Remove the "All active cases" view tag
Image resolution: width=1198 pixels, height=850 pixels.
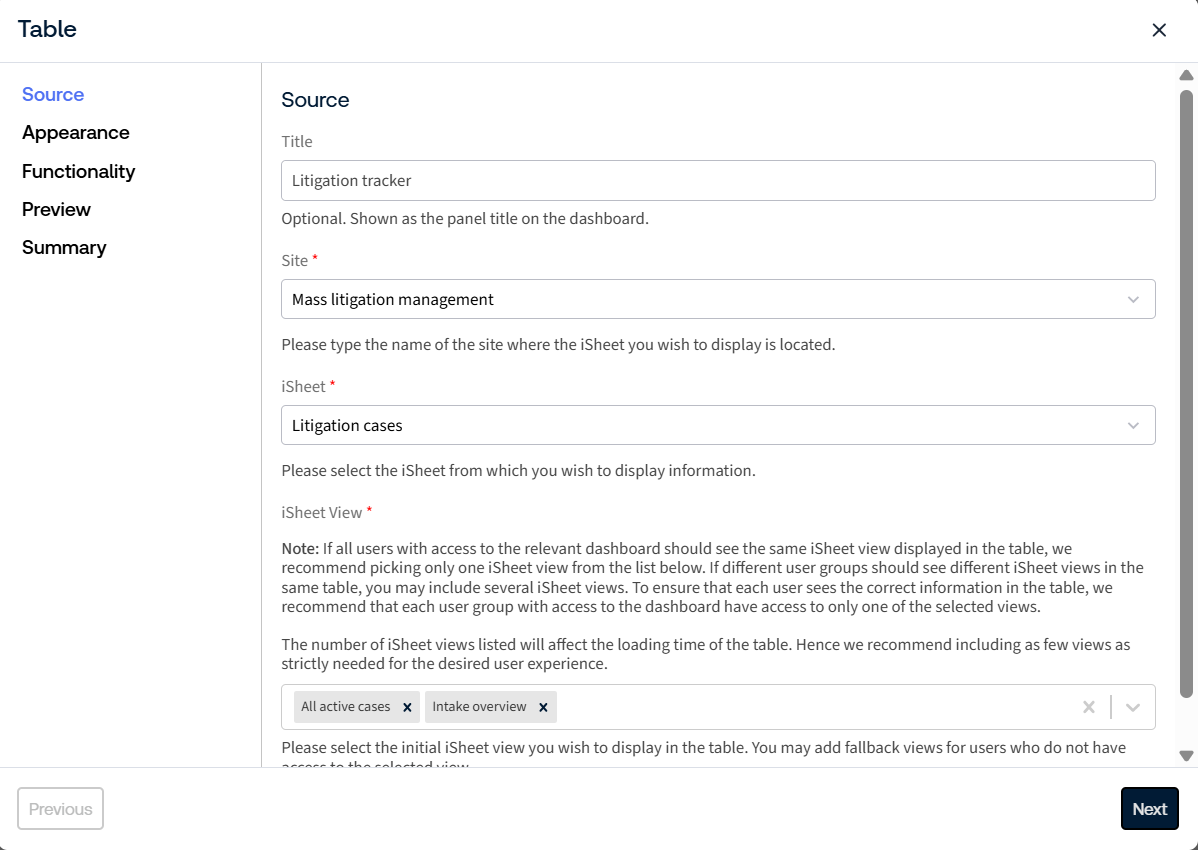pos(407,707)
